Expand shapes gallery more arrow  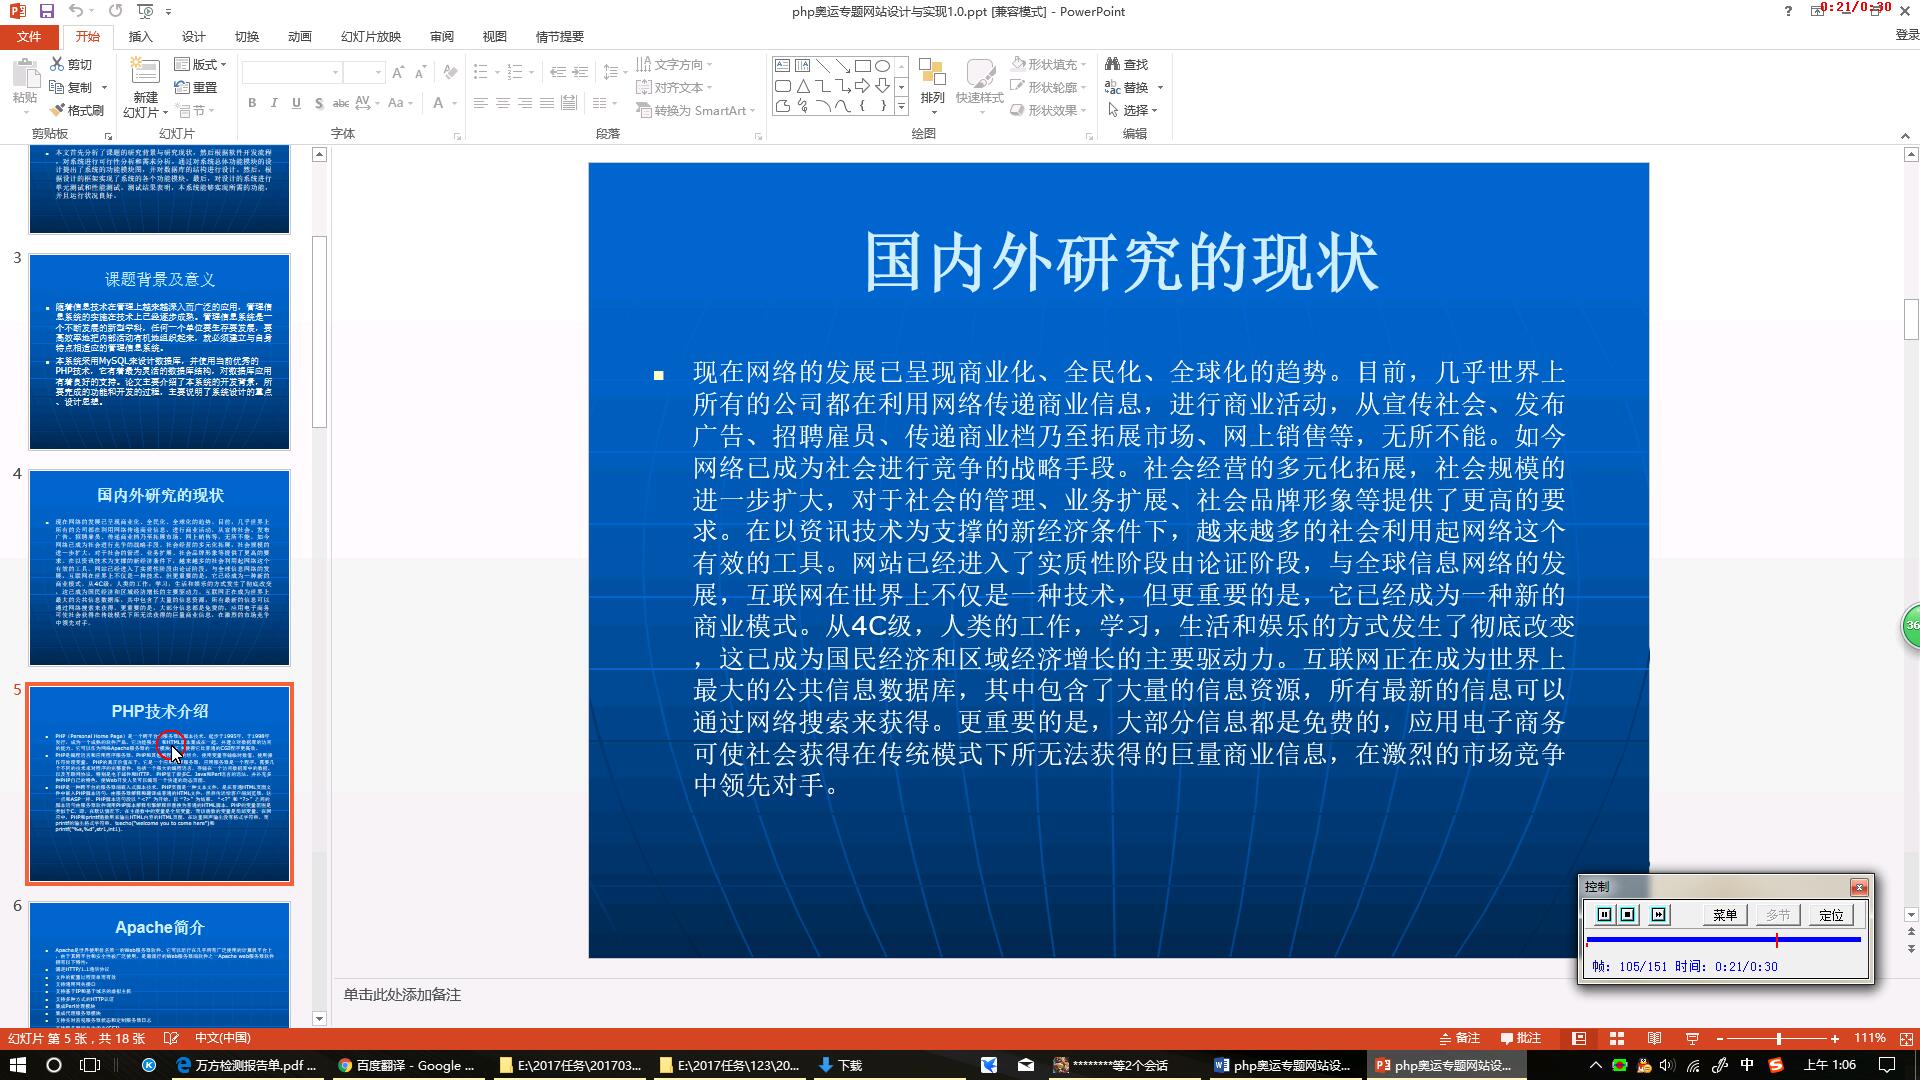click(x=901, y=106)
